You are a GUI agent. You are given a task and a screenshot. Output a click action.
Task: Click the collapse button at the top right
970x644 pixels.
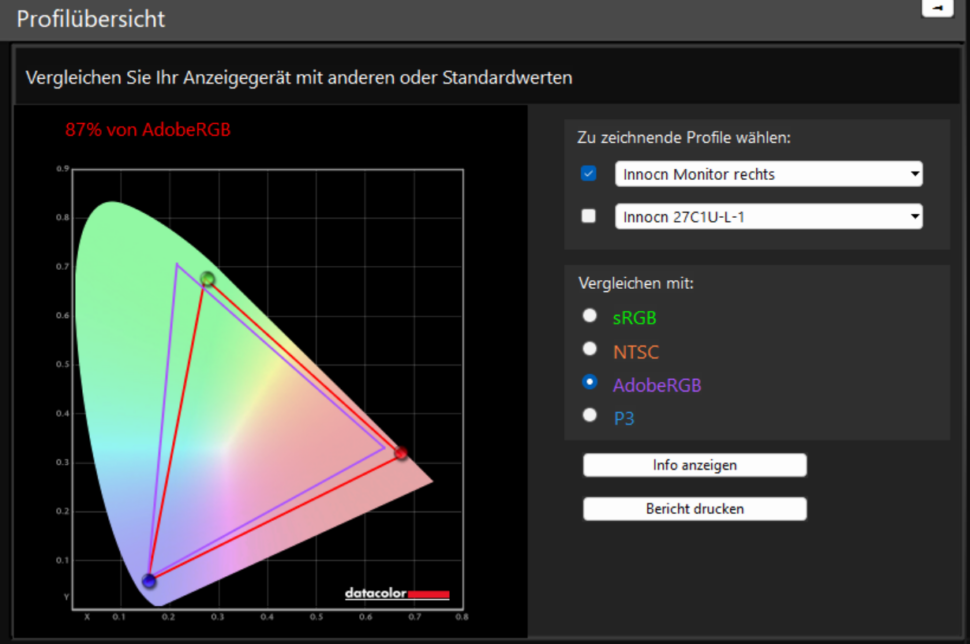click(x=937, y=7)
